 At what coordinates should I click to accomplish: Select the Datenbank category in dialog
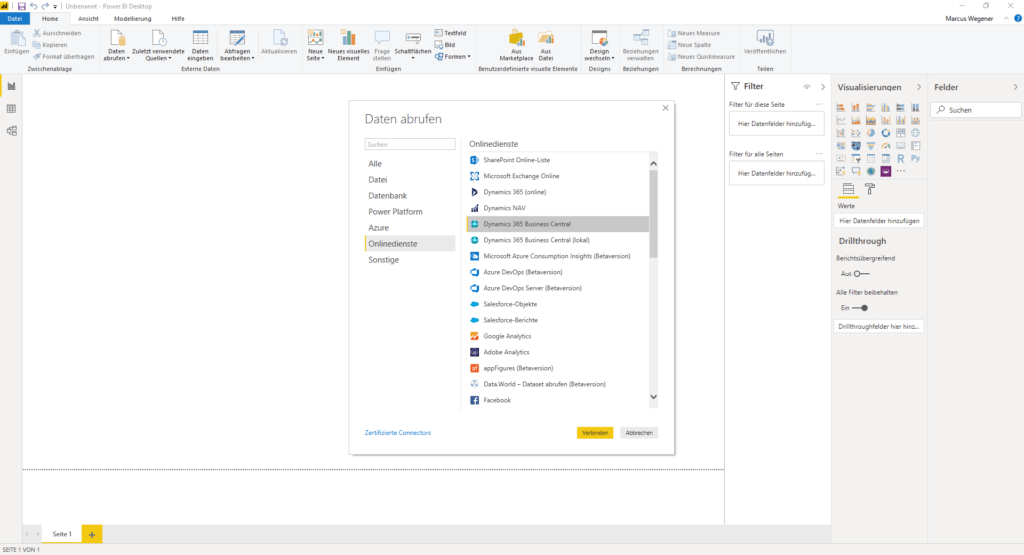[x=387, y=195]
